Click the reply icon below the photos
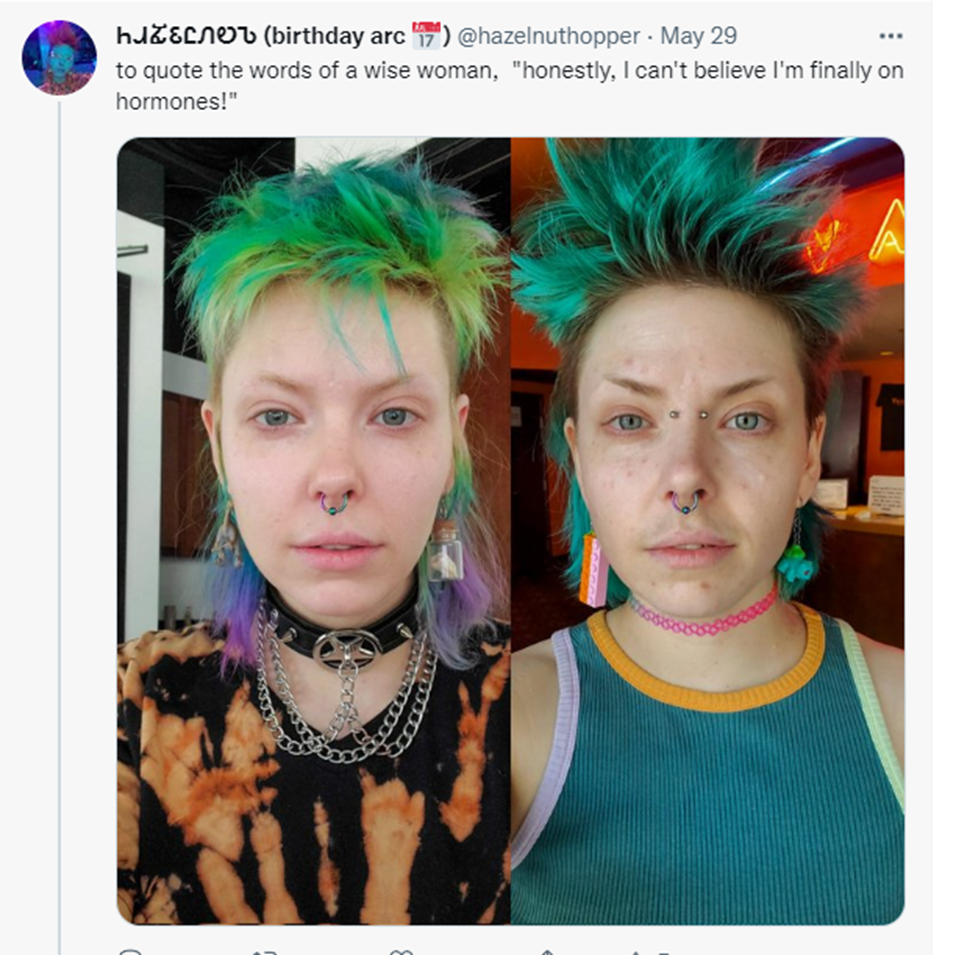 [x=131, y=951]
